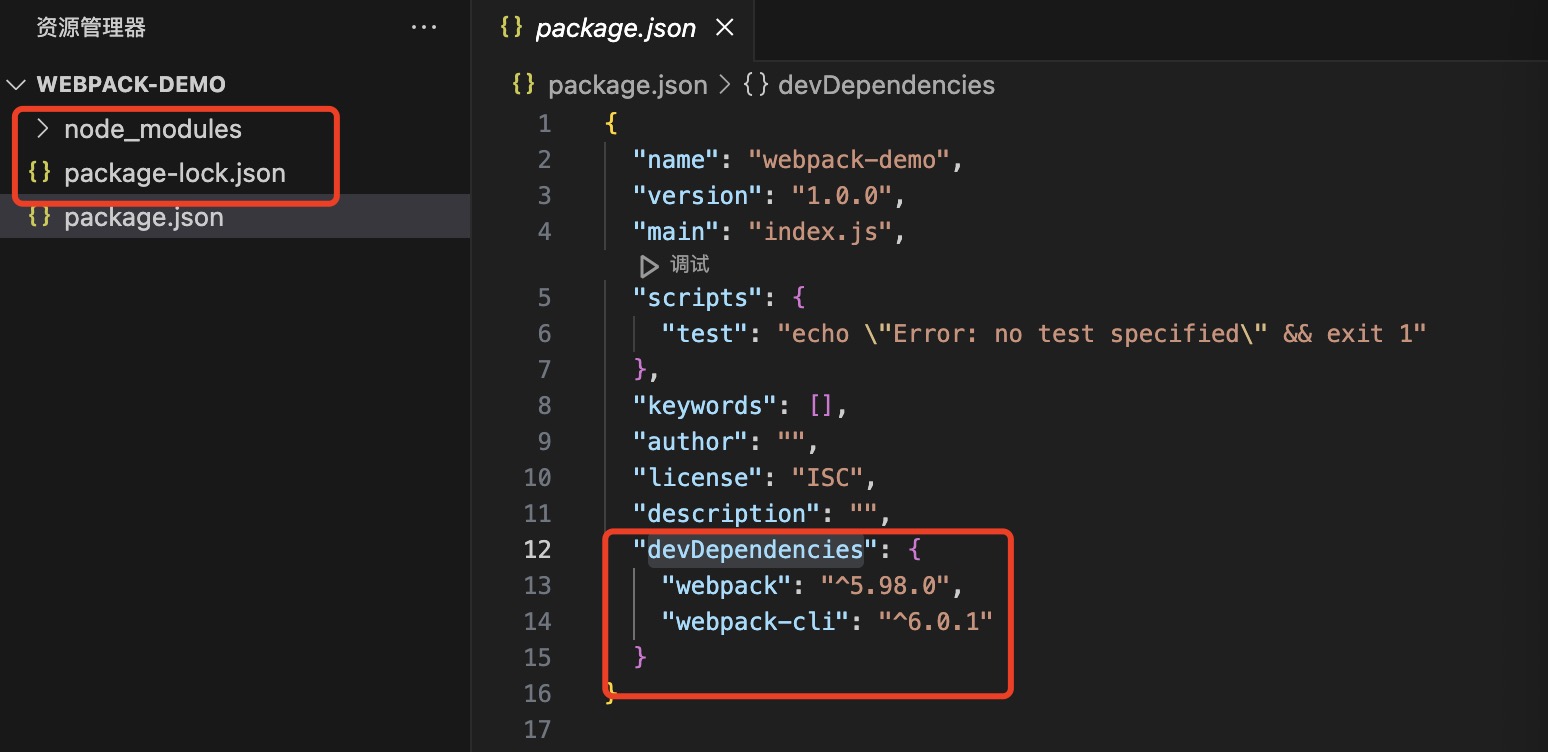Click line number 12 in the gutter

click(x=538, y=549)
